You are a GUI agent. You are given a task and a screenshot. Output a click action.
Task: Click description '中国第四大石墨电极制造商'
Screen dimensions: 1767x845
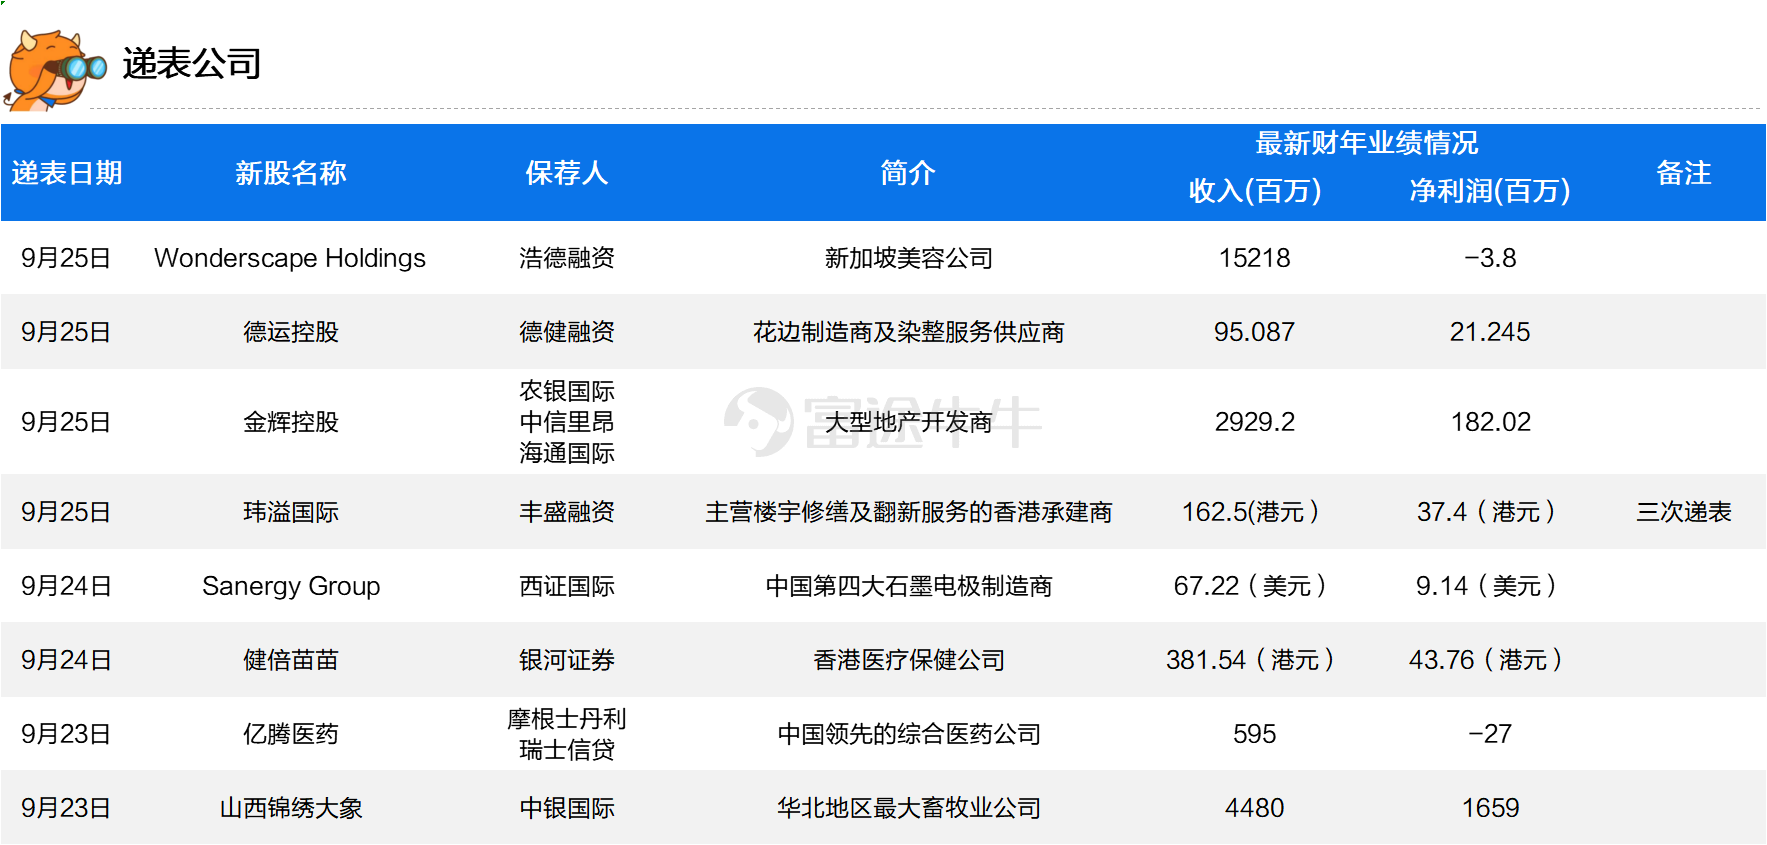point(908,586)
